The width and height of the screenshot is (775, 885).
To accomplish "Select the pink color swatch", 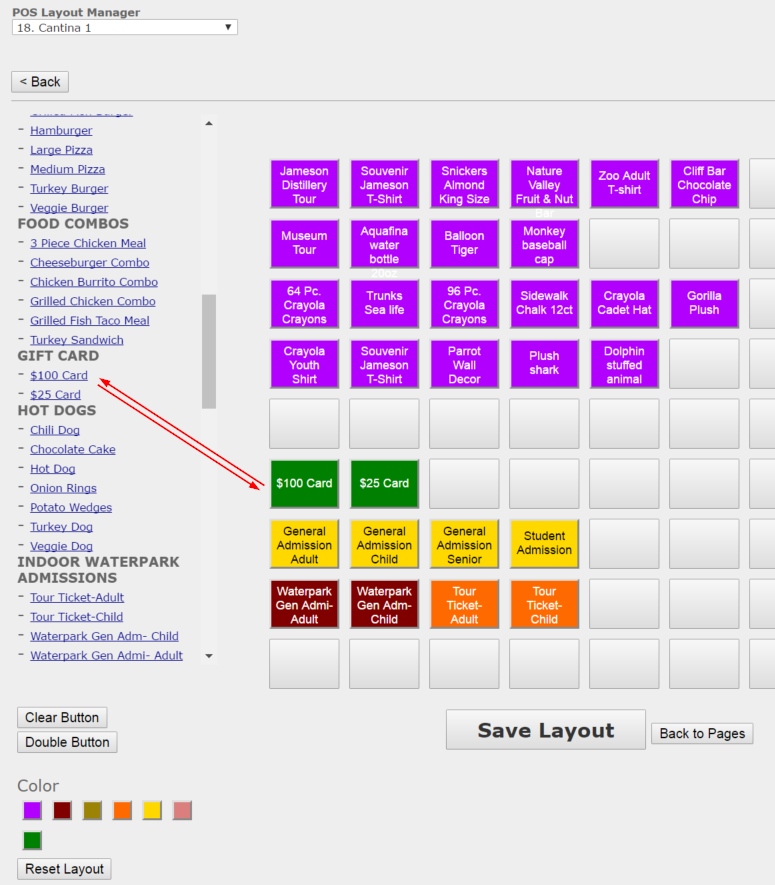I will click(182, 810).
